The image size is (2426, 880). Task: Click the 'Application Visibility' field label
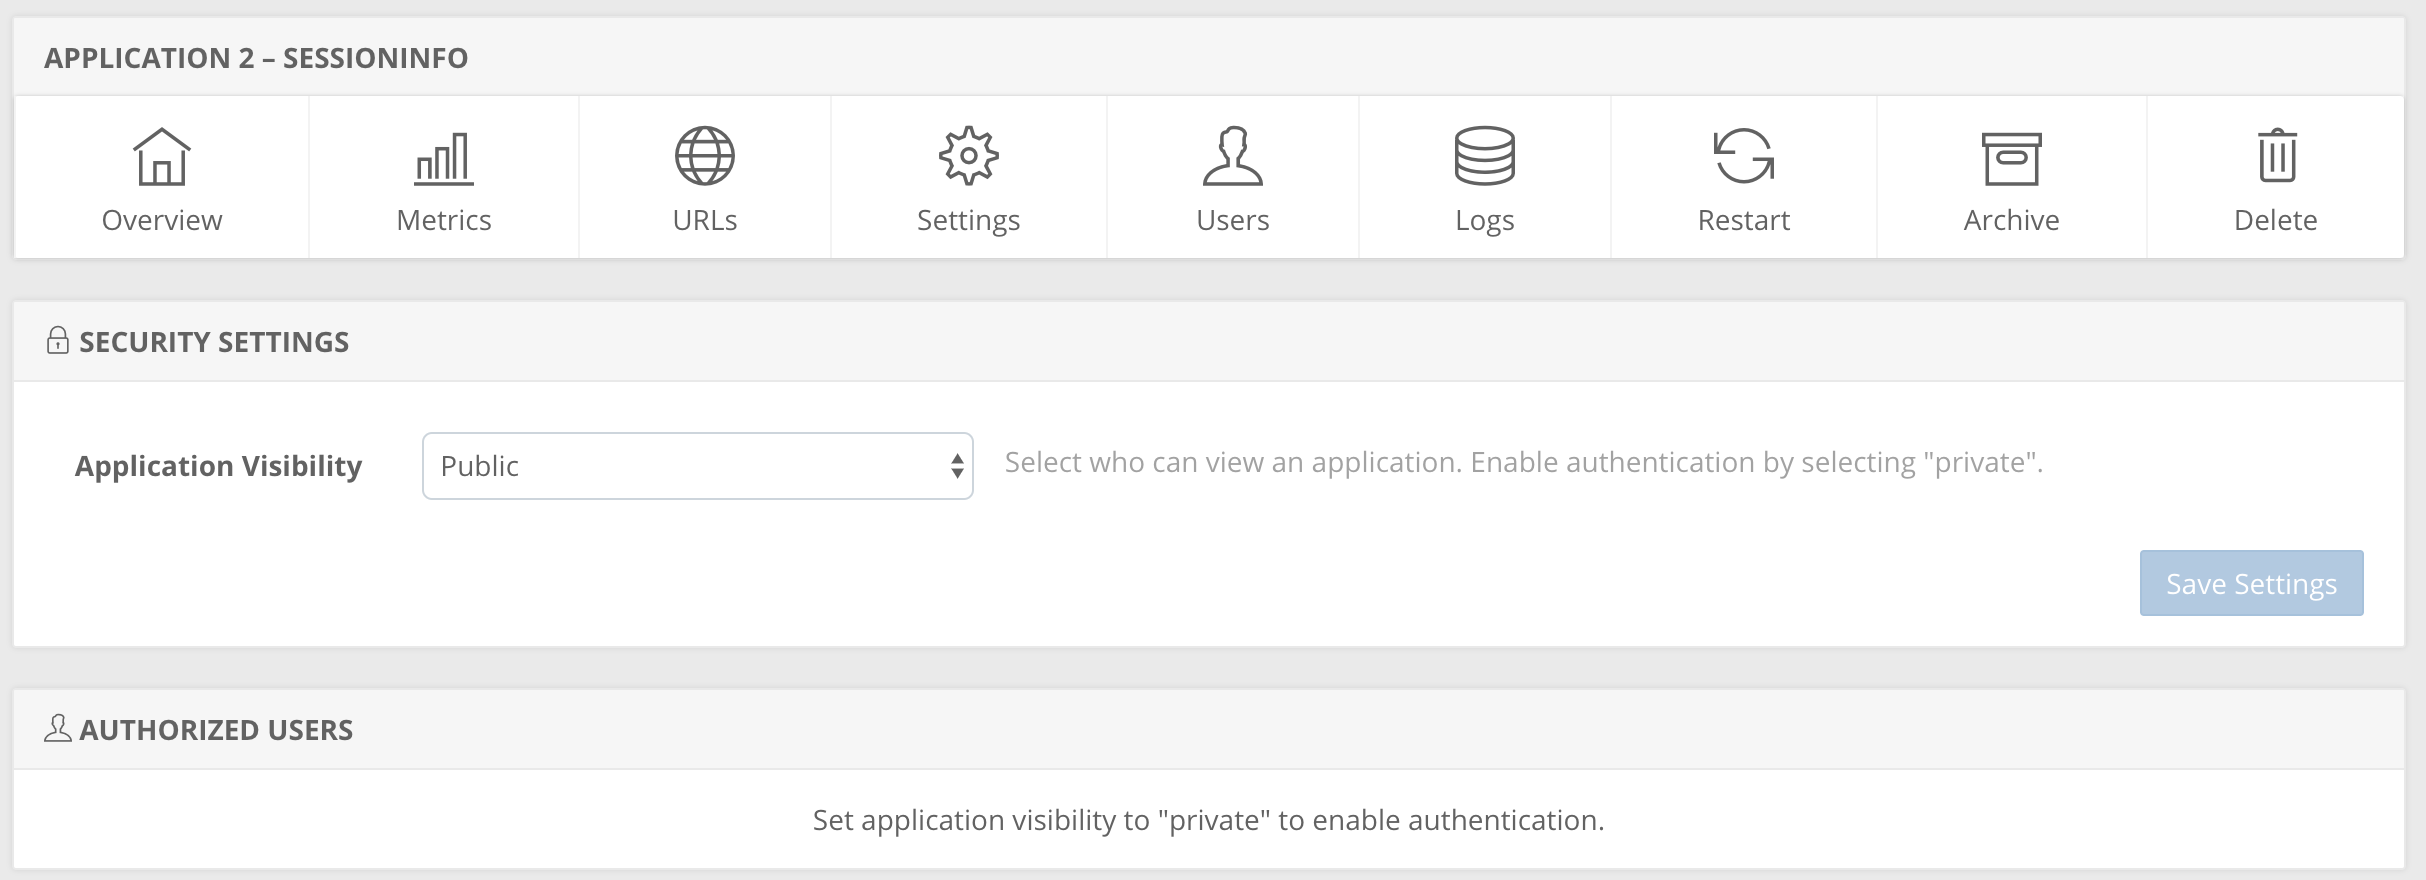pyautogui.click(x=219, y=466)
